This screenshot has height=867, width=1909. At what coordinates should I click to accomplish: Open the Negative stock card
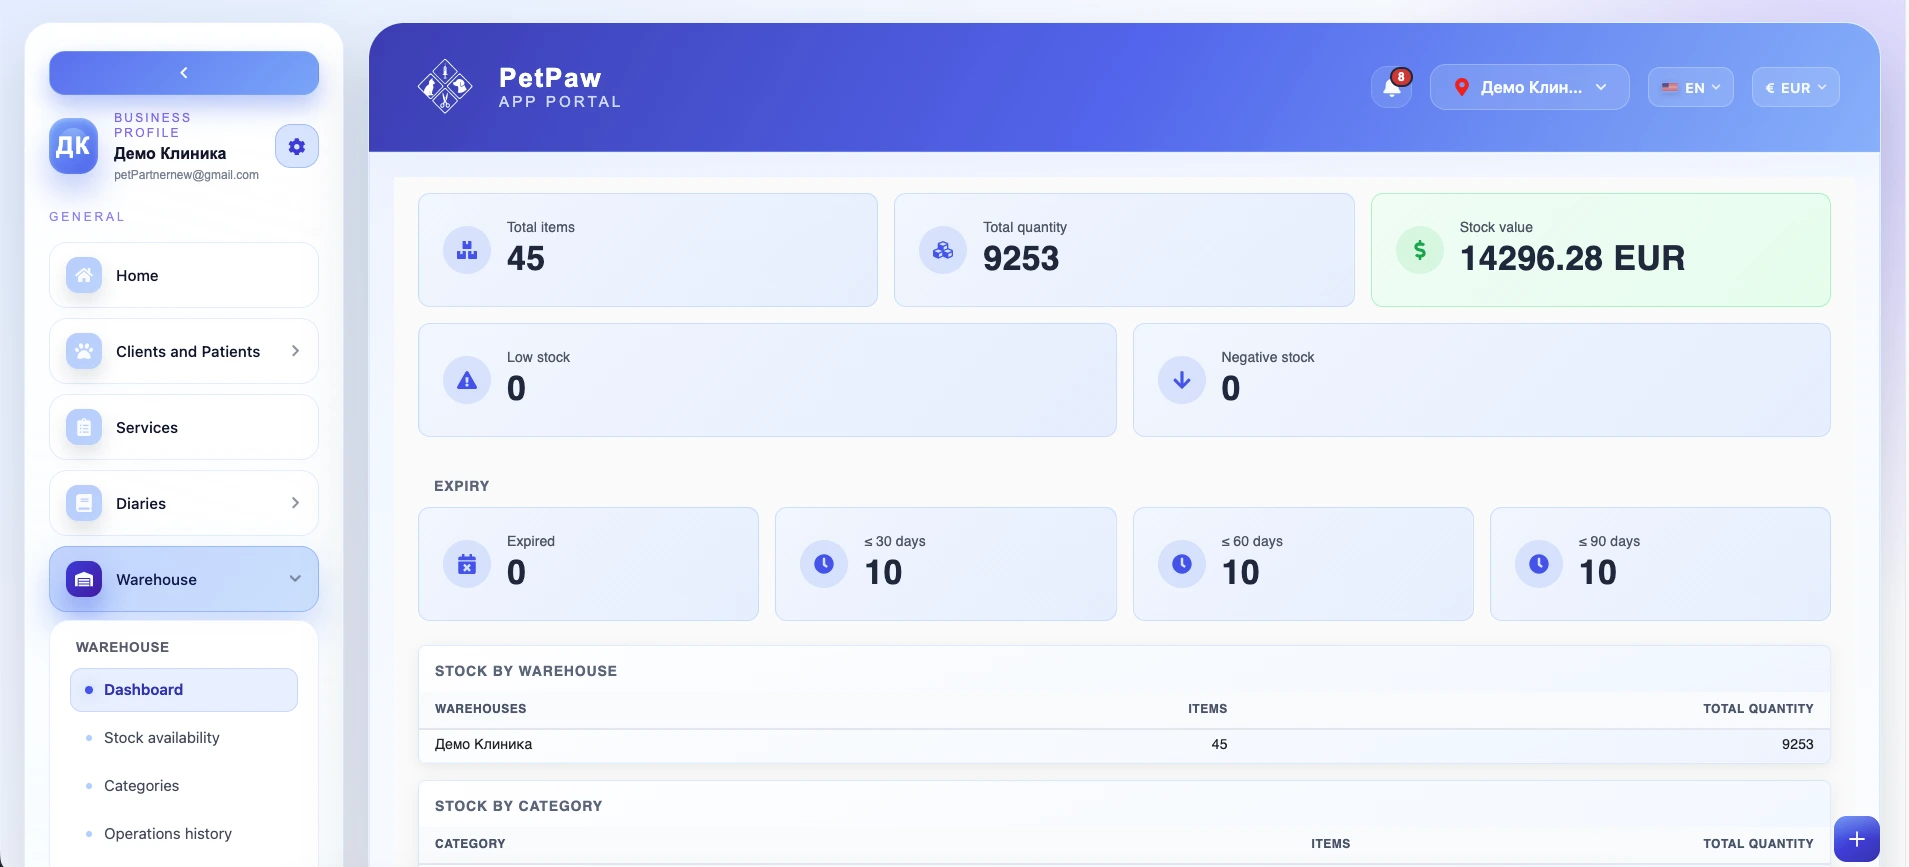click(x=1482, y=380)
